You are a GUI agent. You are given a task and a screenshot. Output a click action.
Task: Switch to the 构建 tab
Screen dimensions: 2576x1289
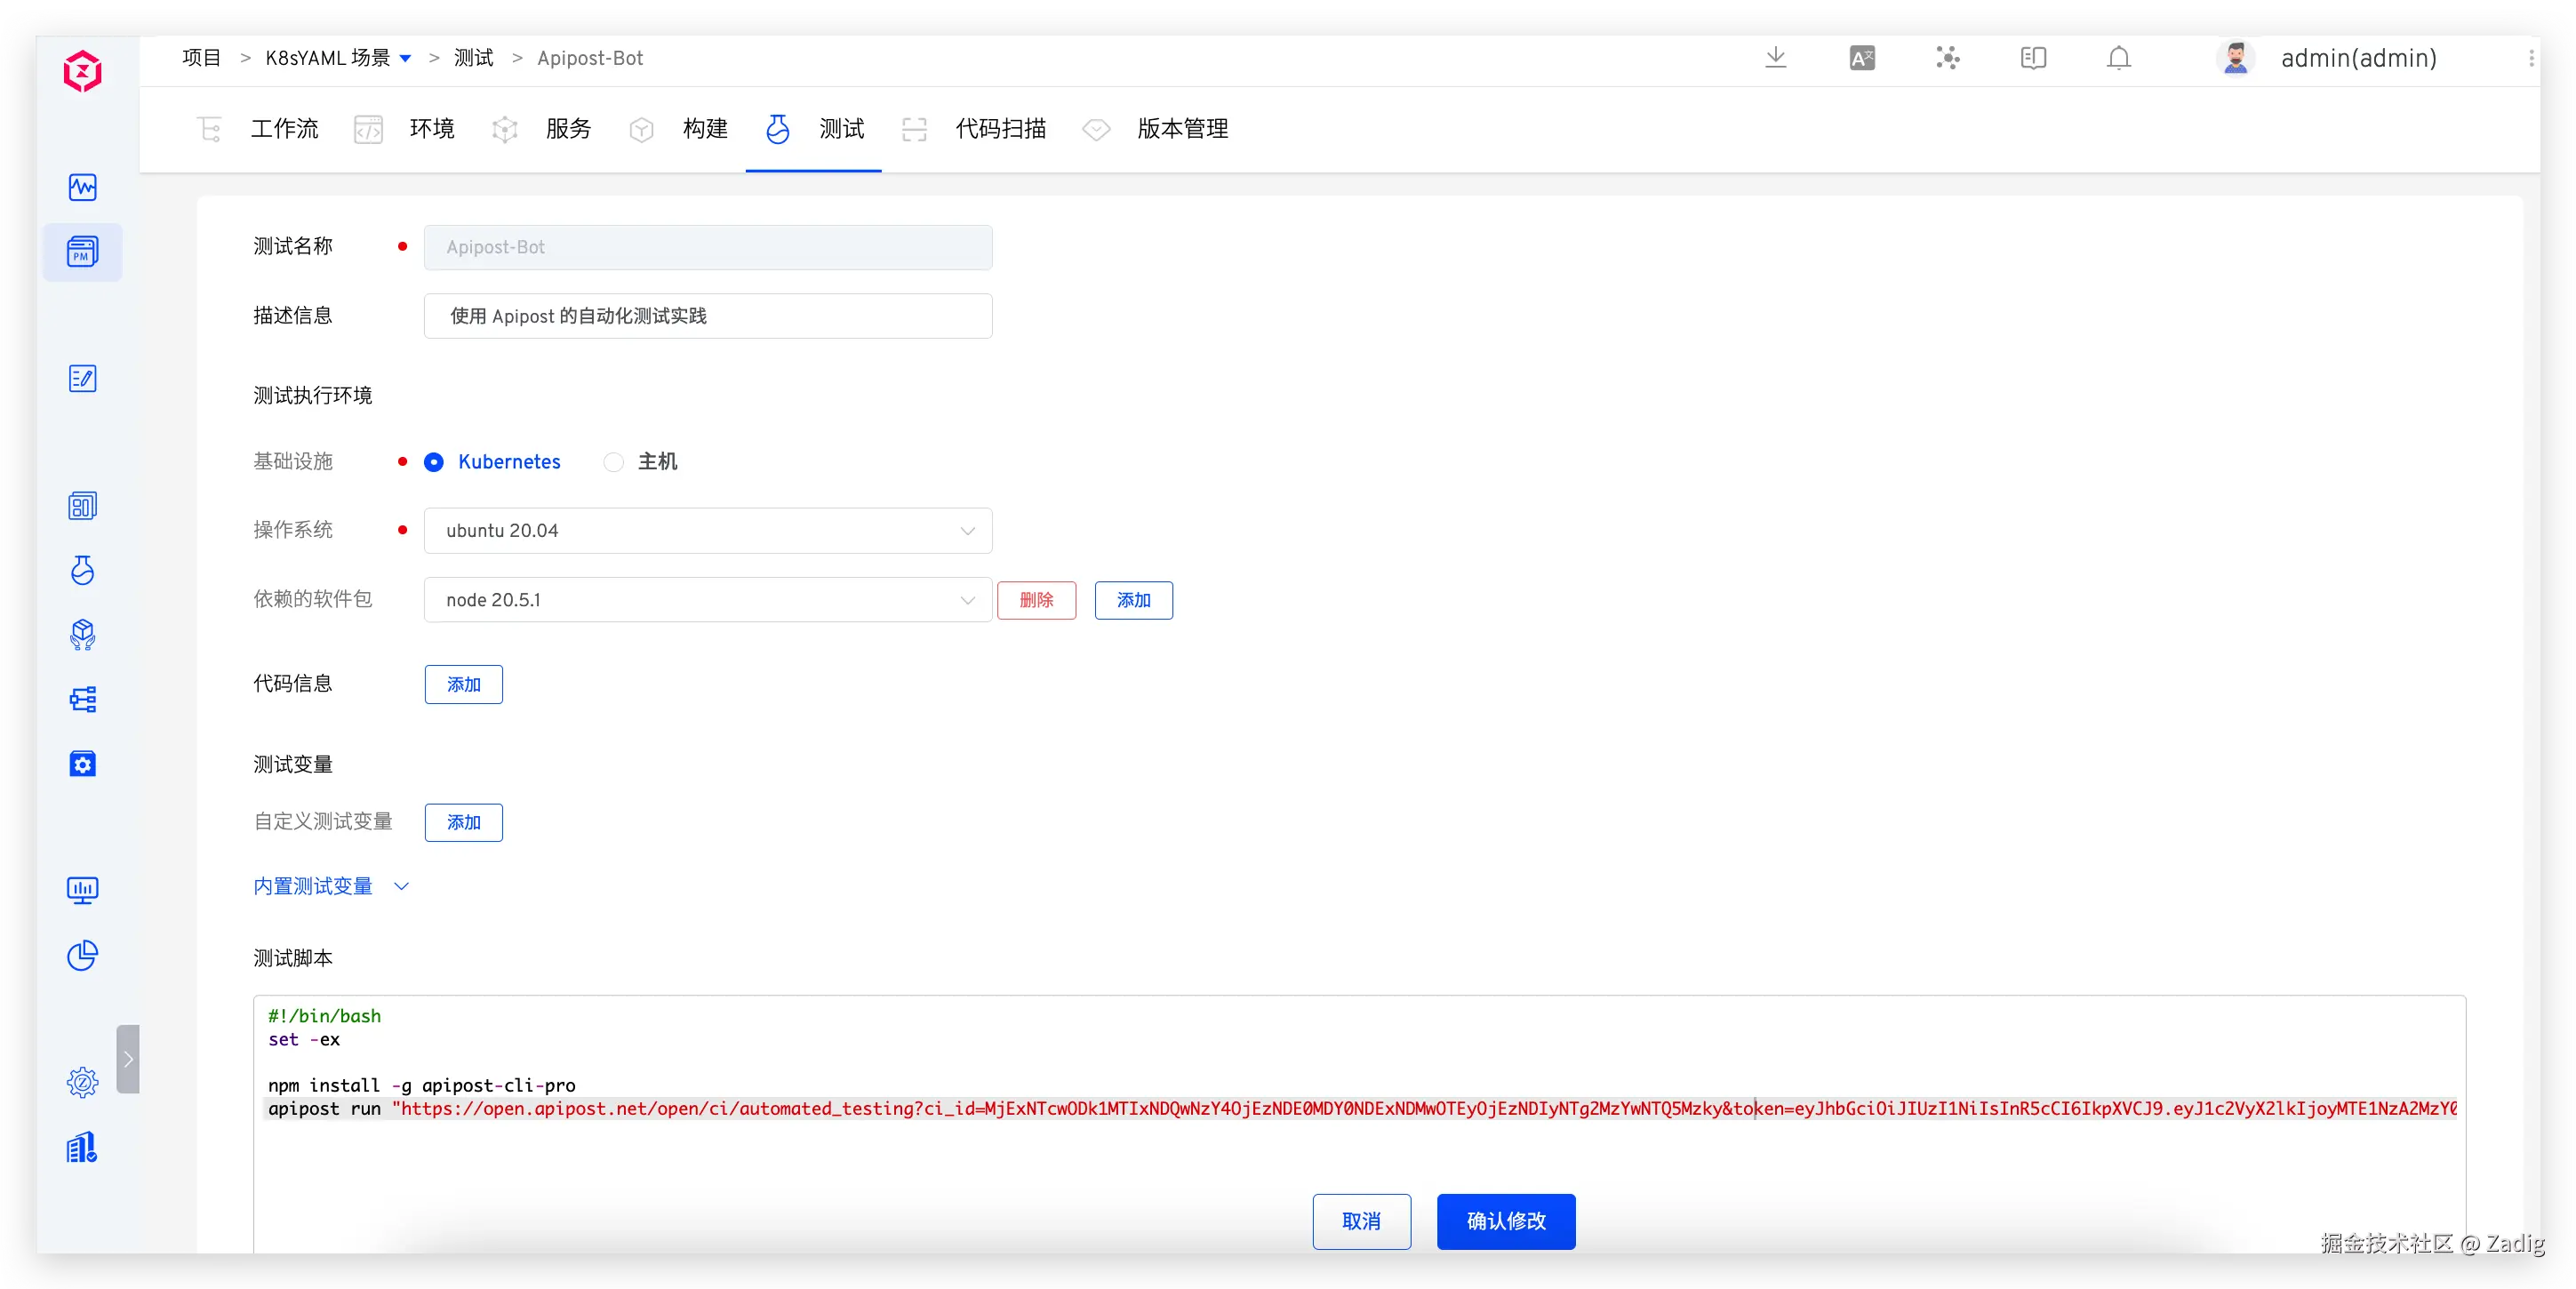coord(704,129)
